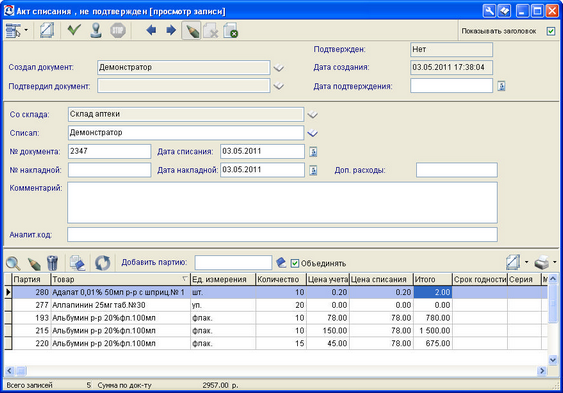Go to previous record with left arrow
Image resolution: width=563 pixels, height=393 pixels.
tap(151, 30)
